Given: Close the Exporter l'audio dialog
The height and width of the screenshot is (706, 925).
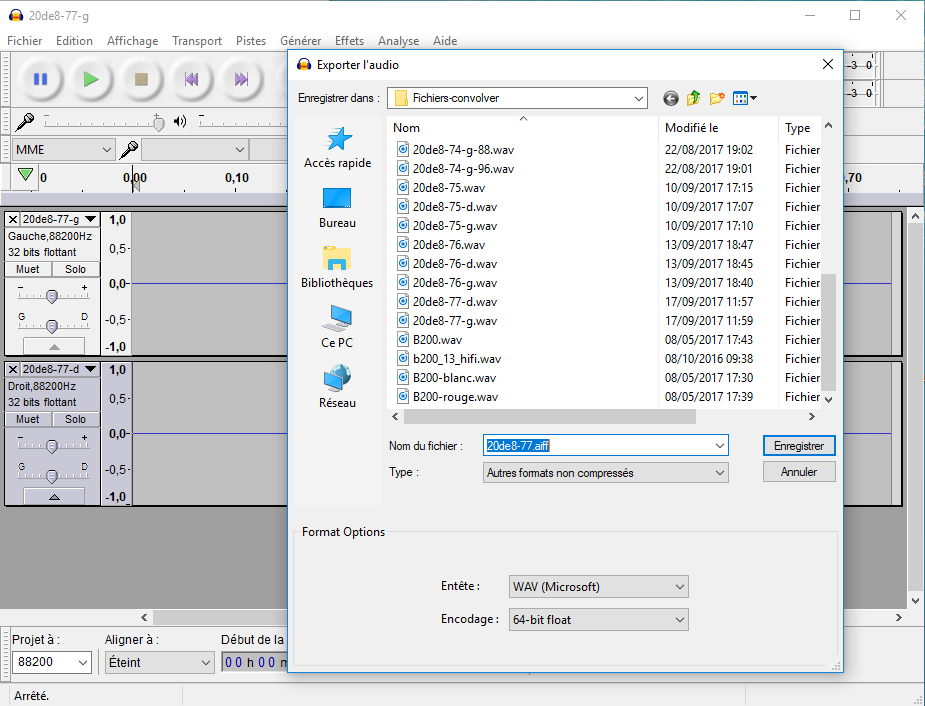Looking at the screenshot, I should pos(828,64).
